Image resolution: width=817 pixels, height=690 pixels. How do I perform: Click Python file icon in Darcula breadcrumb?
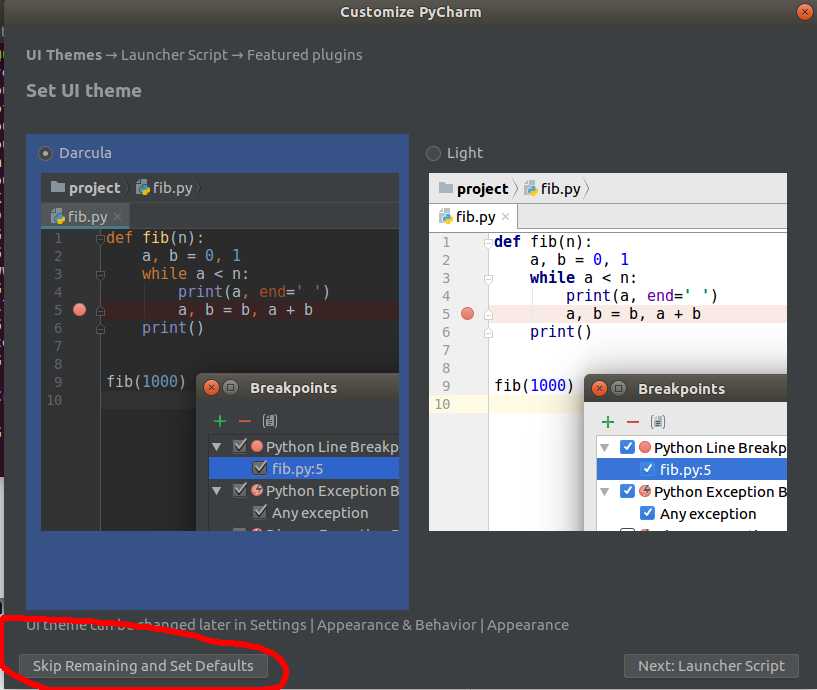click(x=143, y=188)
